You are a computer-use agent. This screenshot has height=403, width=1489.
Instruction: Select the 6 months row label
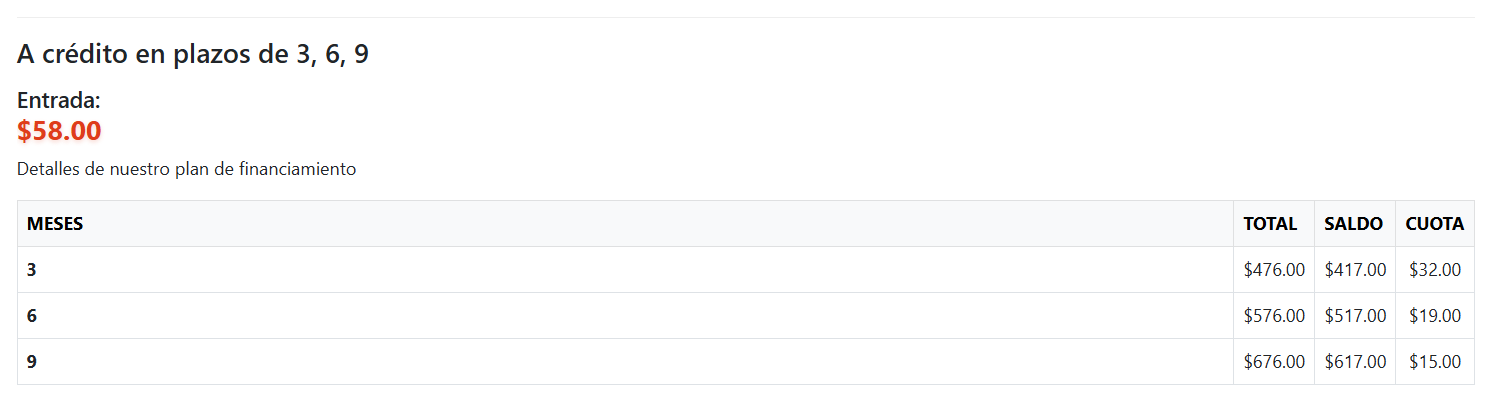click(32, 316)
